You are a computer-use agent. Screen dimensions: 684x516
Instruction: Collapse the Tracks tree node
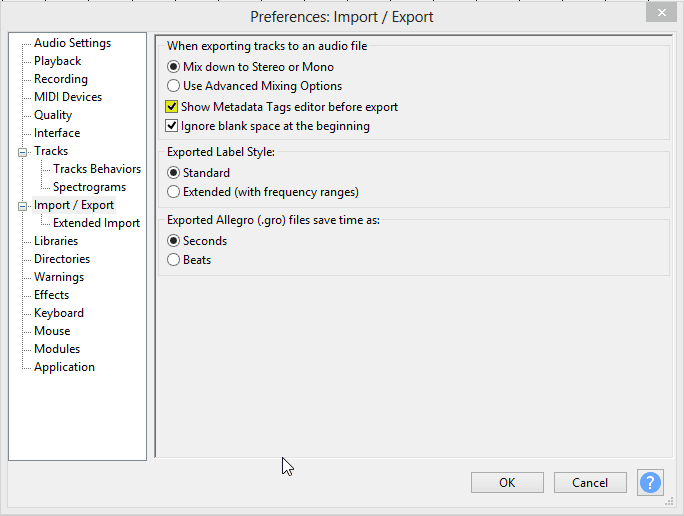[x=22, y=152]
